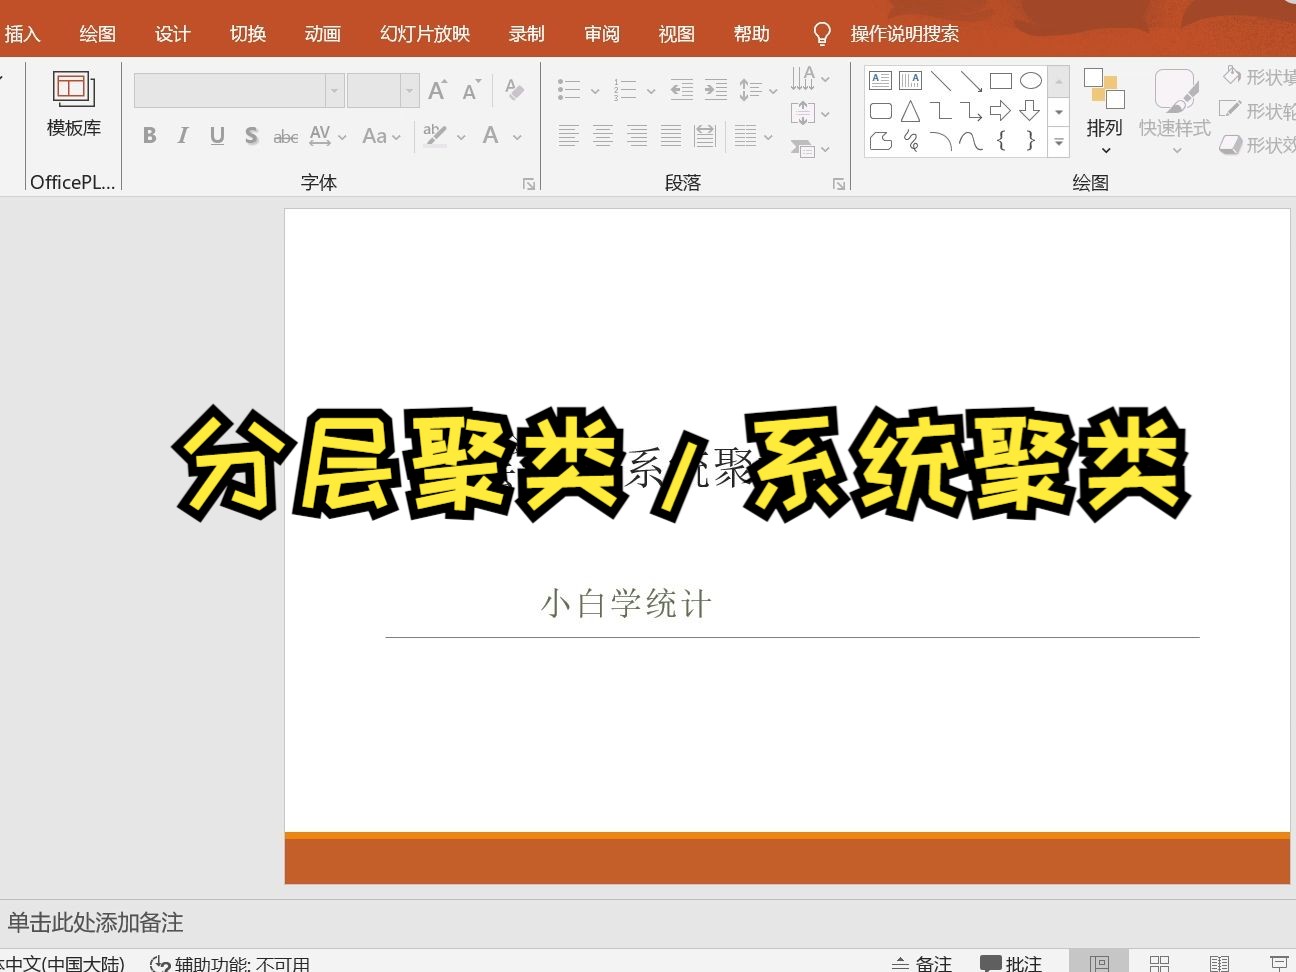1296x972 pixels.
Task: Toggle Underline formatting
Action: point(217,135)
